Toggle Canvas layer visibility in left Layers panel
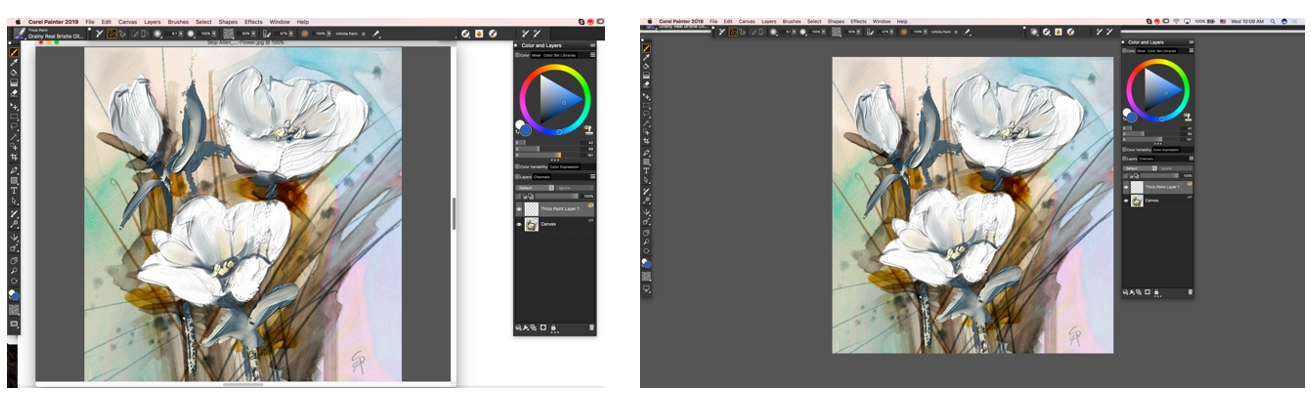This screenshot has width=1311, height=409. click(519, 225)
